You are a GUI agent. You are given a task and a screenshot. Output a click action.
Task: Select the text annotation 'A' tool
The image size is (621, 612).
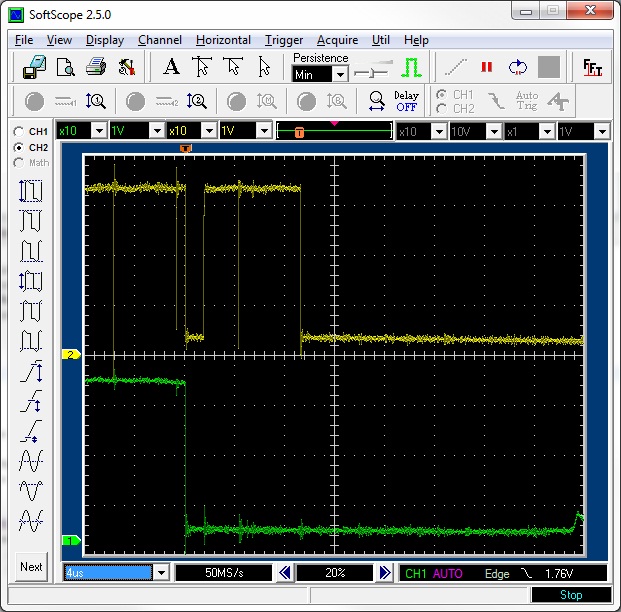(x=171, y=68)
